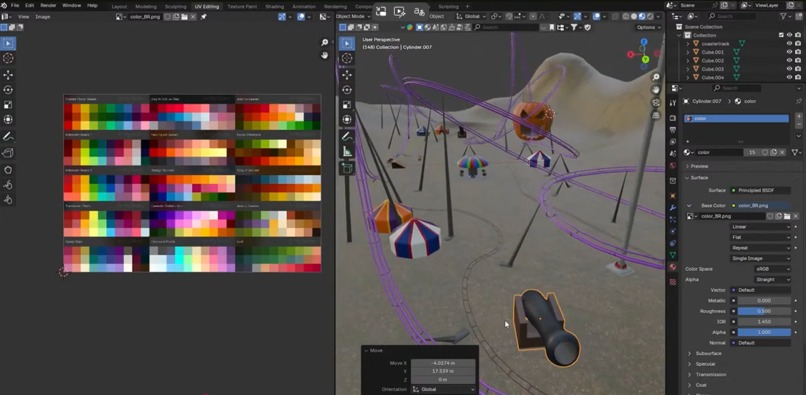Toggle Cube.004 viewport visibility eye
Image resolution: width=806 pixels, height=395 pixels.
[789, 77]
